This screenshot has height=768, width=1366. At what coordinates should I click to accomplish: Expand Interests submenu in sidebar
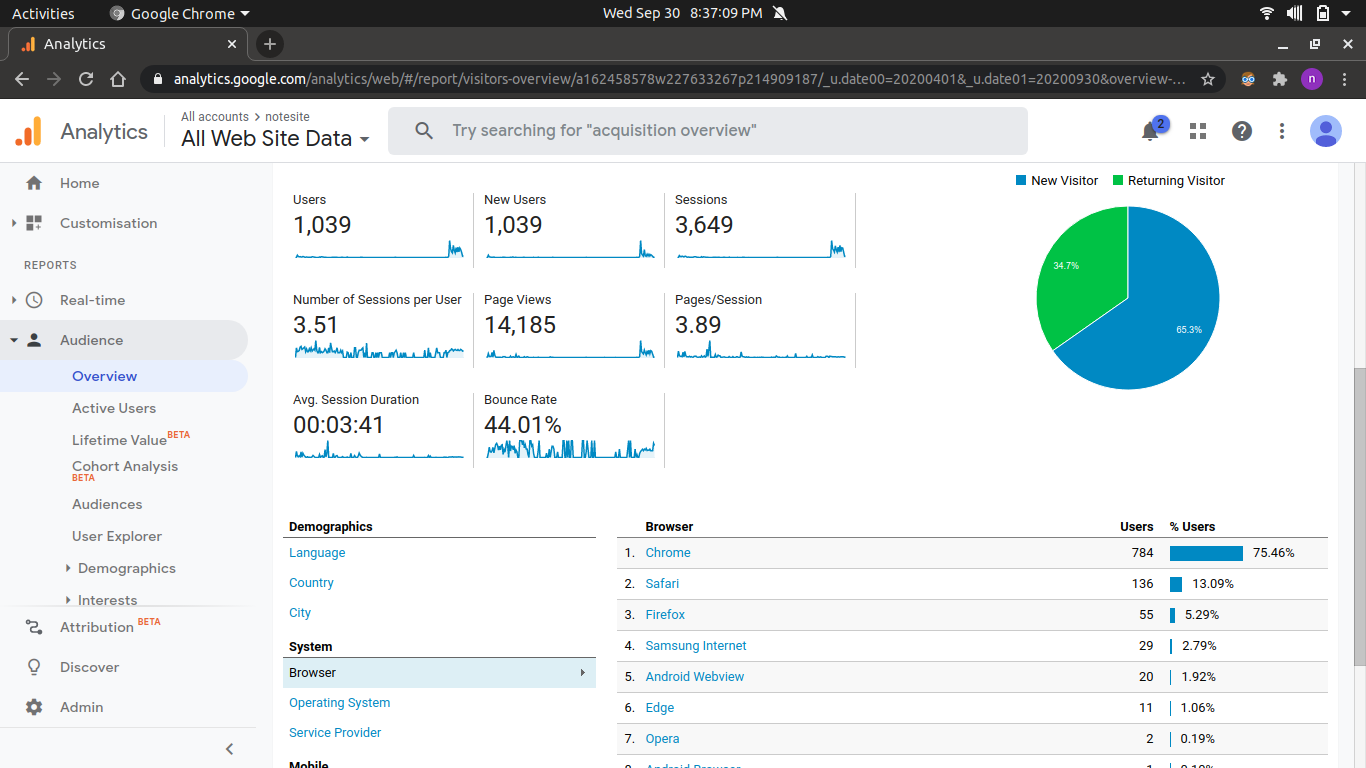(x=68, y=600)
